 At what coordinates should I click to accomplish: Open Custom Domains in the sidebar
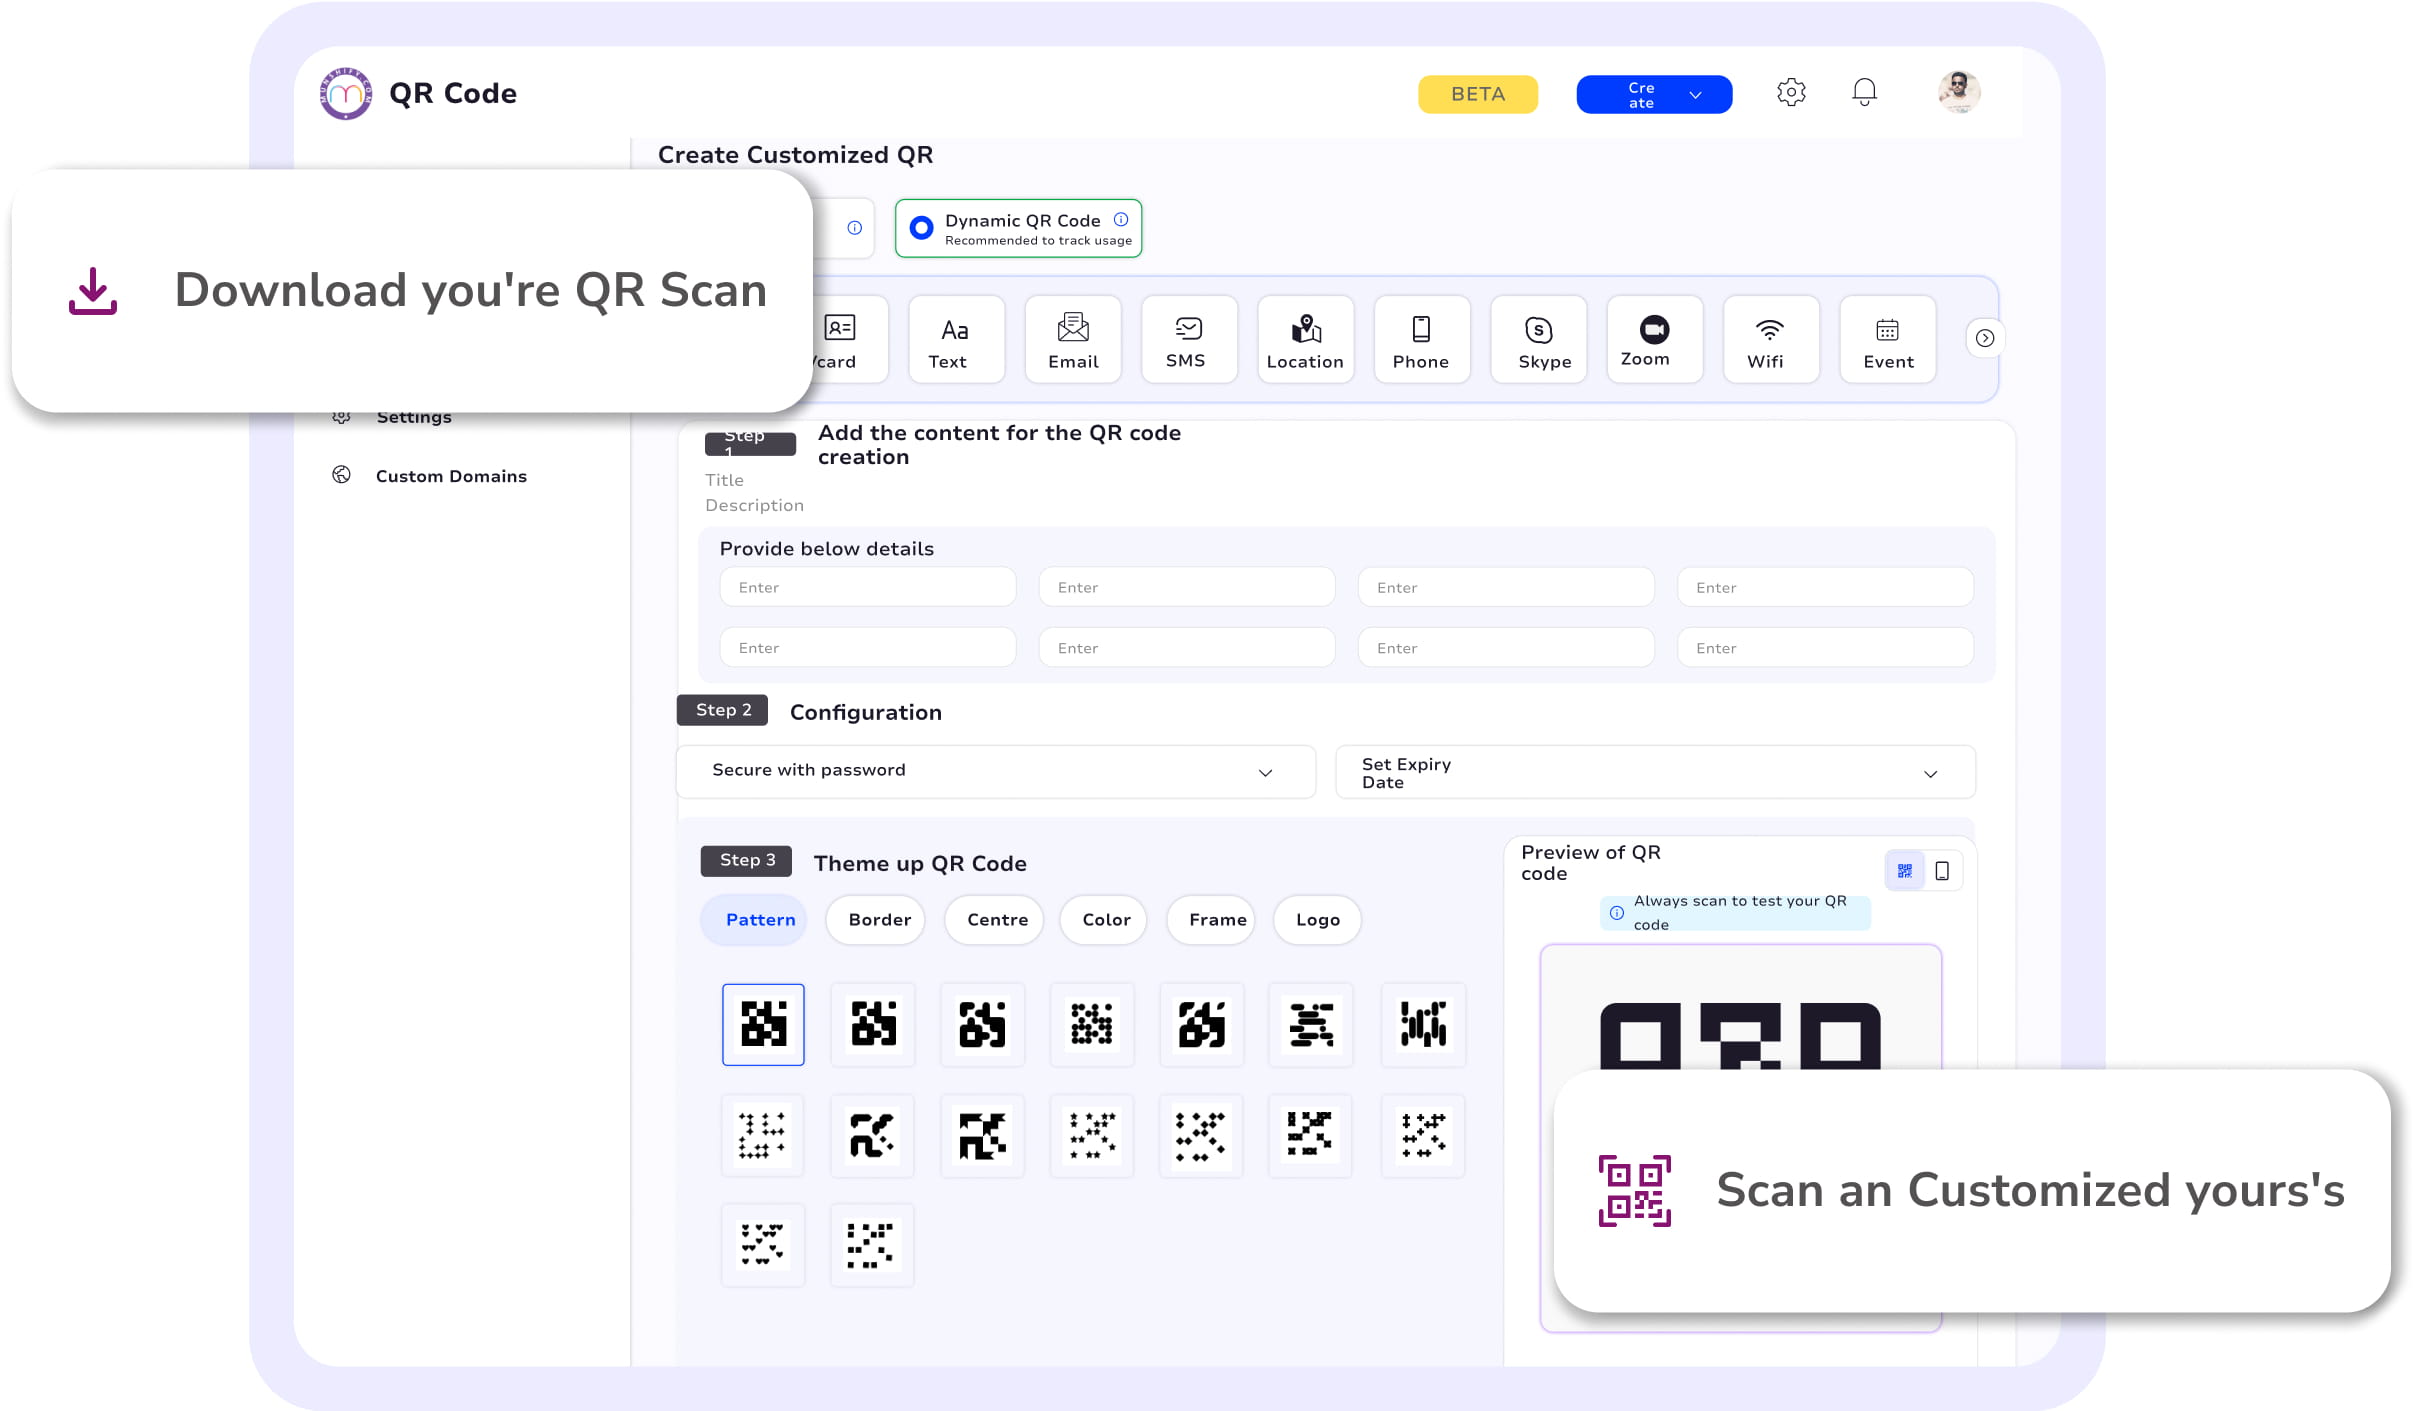coord(450,476)
